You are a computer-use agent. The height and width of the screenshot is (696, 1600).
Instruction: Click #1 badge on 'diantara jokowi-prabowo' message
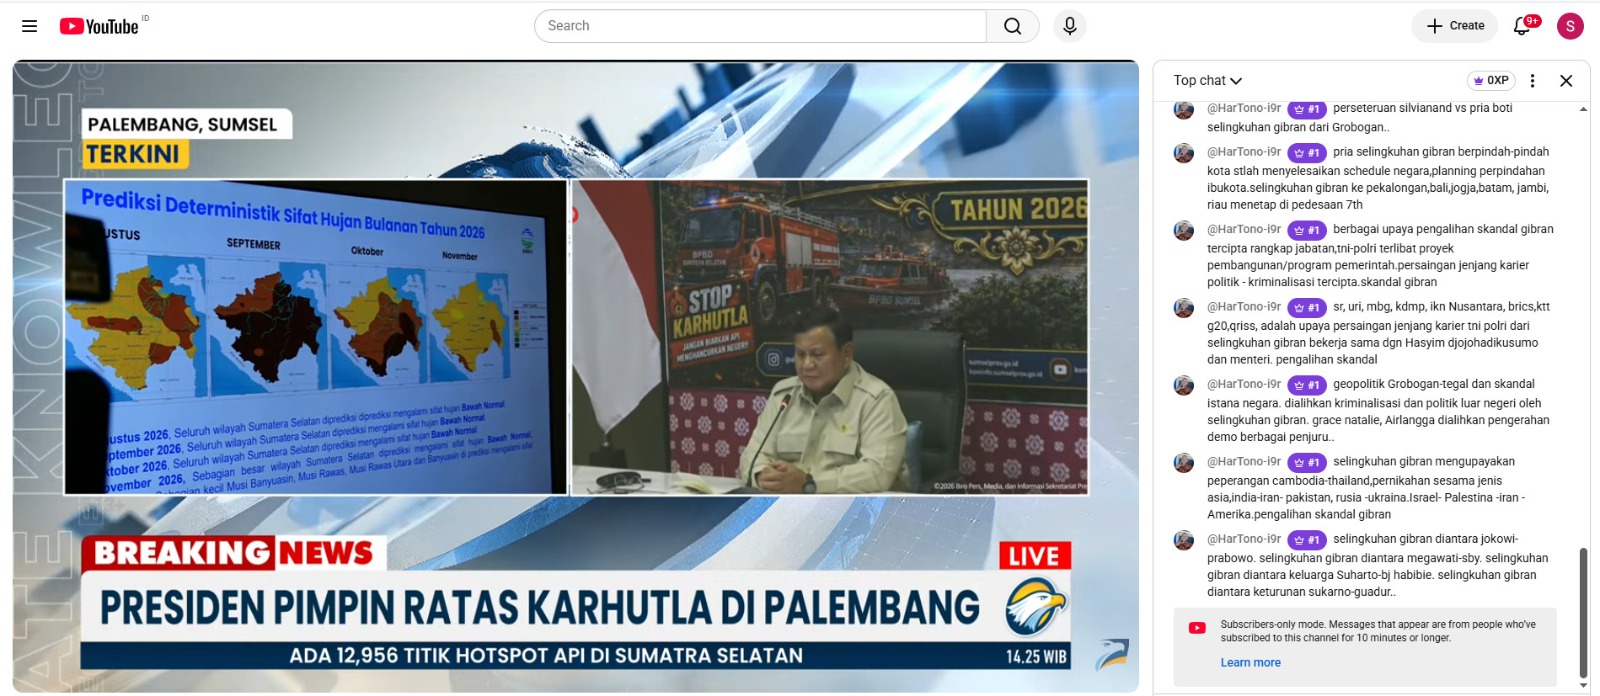click(1307, 540)
